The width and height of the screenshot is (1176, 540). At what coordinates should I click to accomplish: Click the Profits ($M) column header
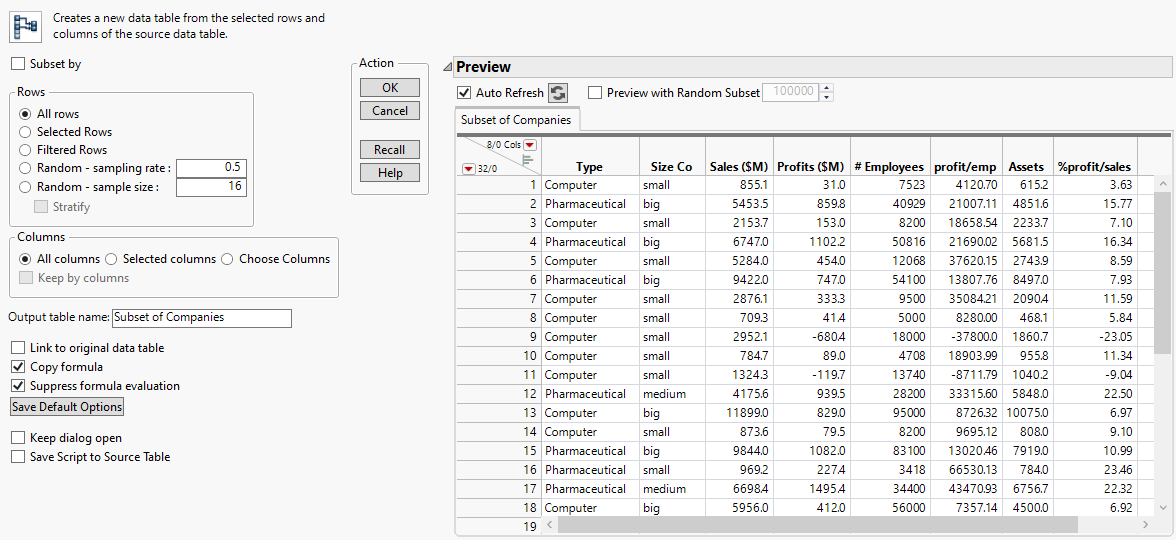coord(810,167)
